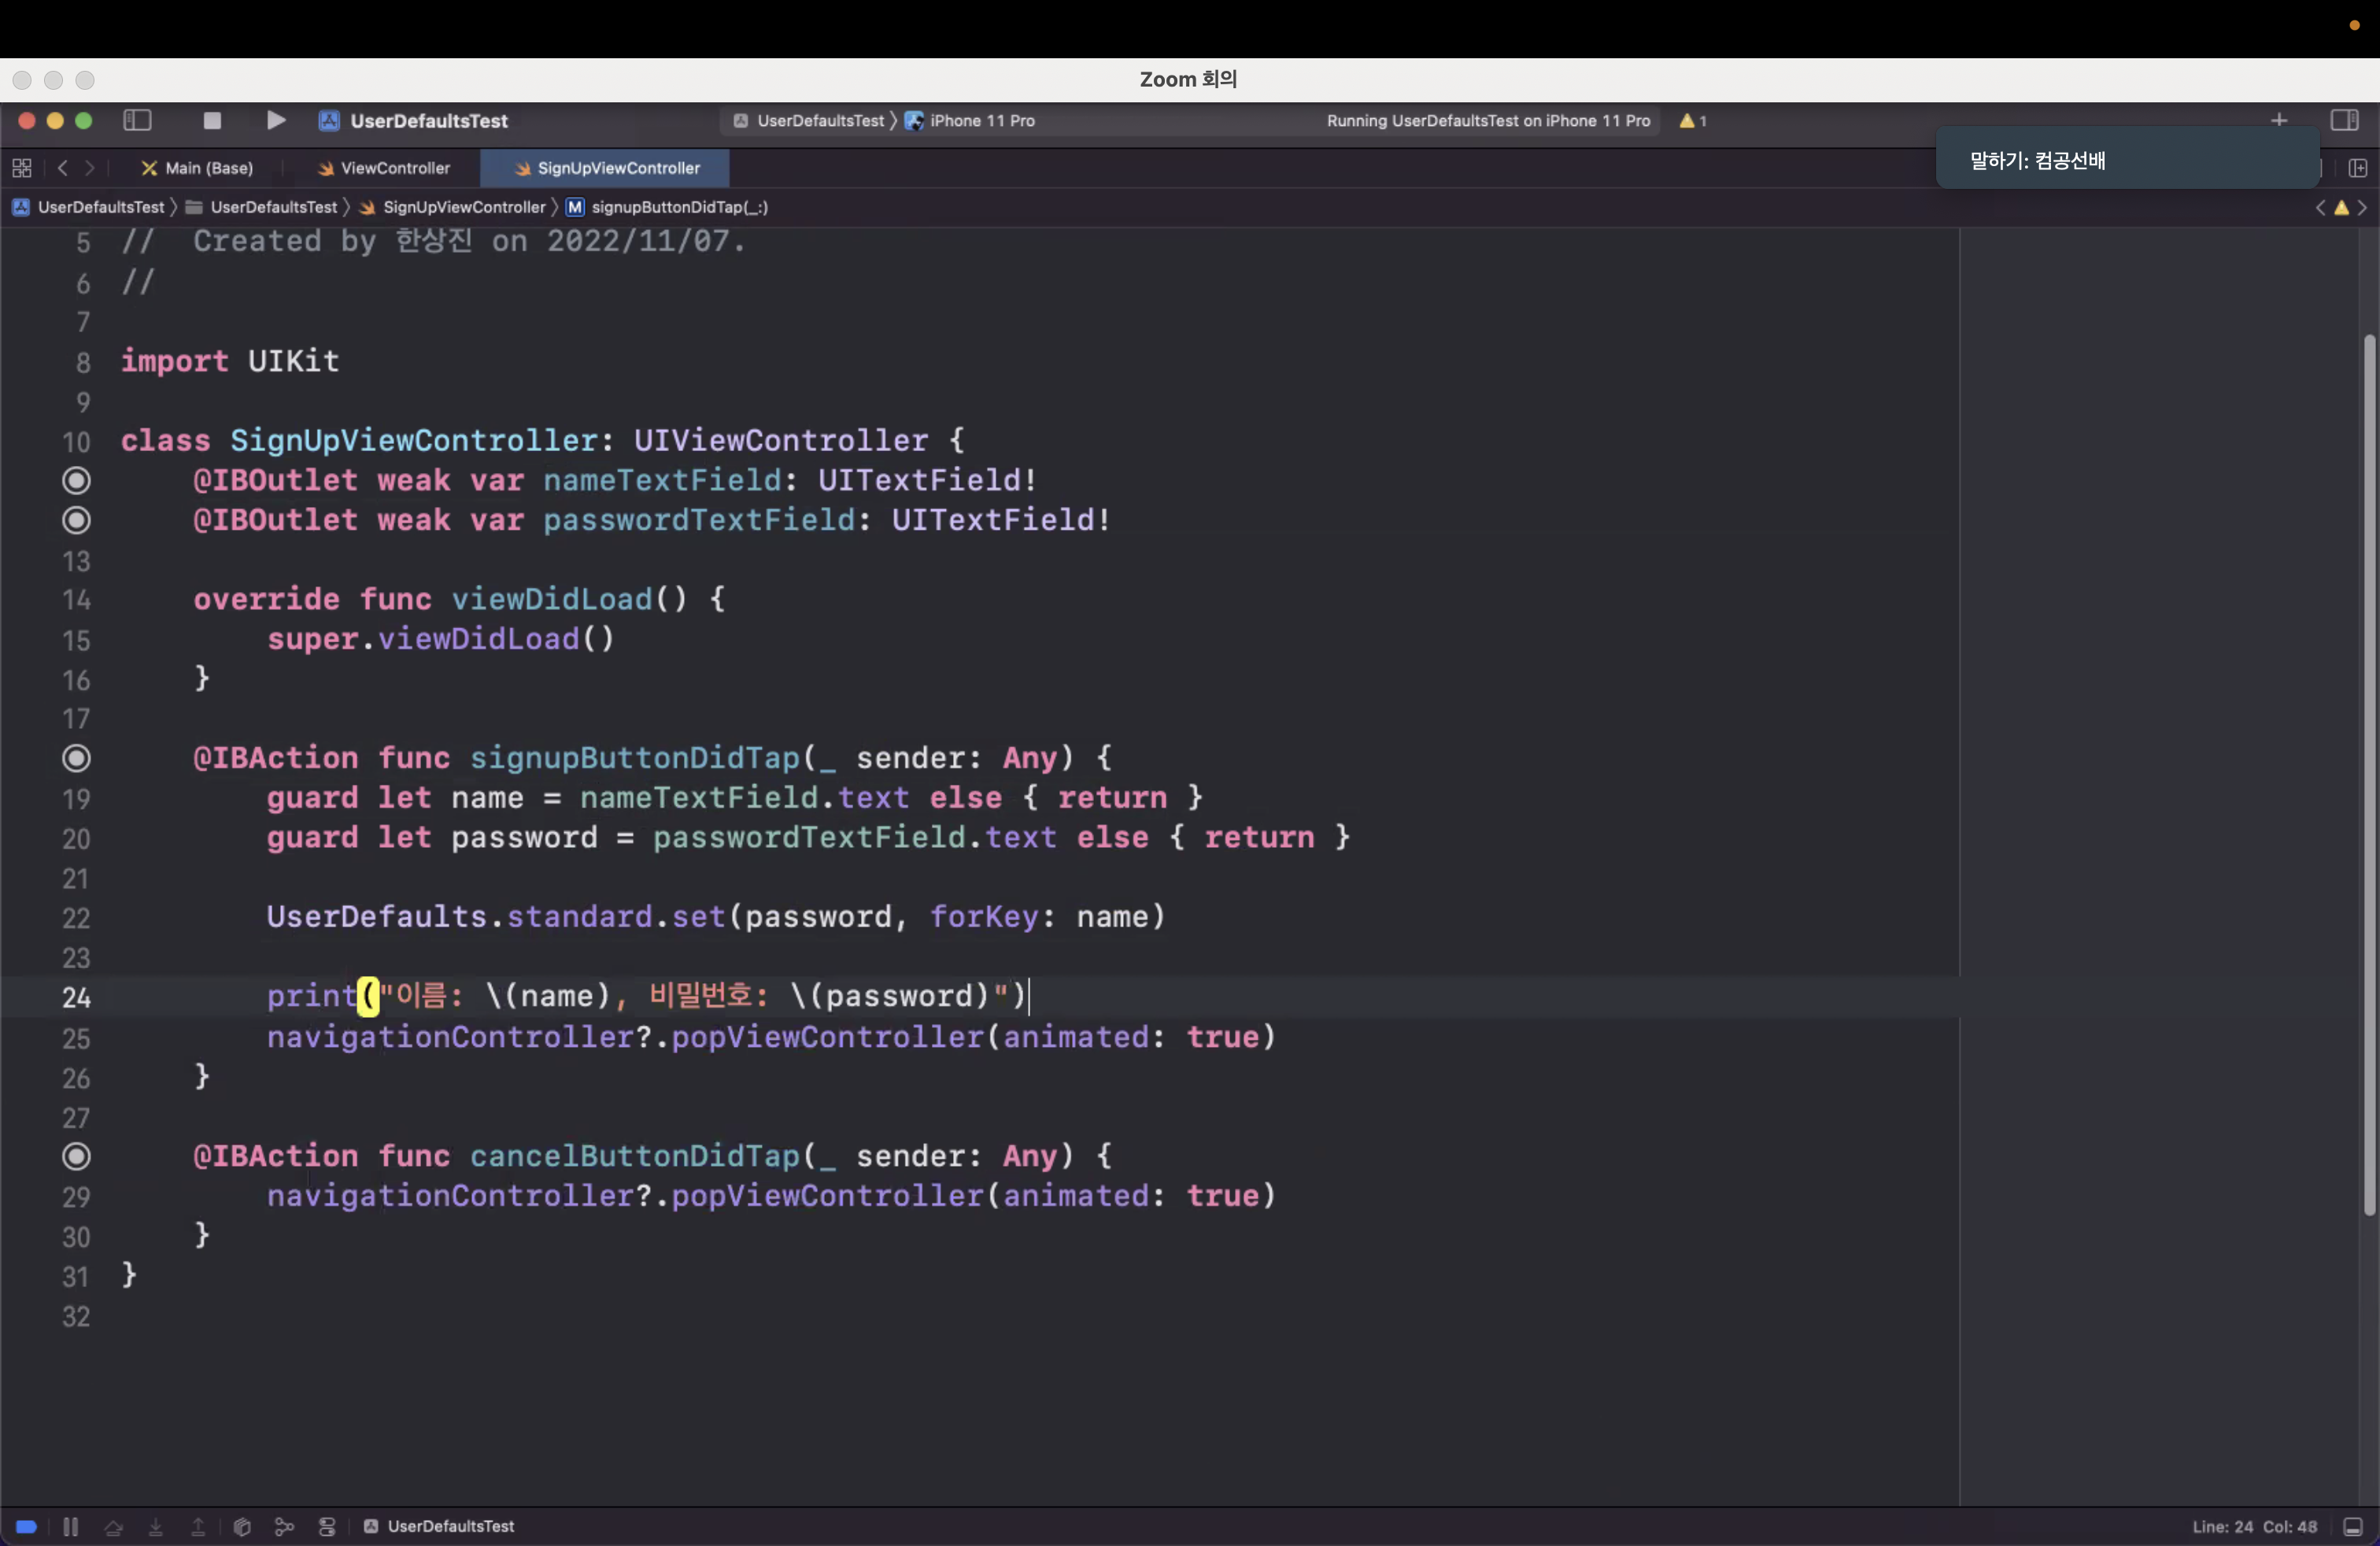Open the warning indicator showing 1 issue
Viewport: 2380px width, 1546px height.
click(x=1693, y=120)
